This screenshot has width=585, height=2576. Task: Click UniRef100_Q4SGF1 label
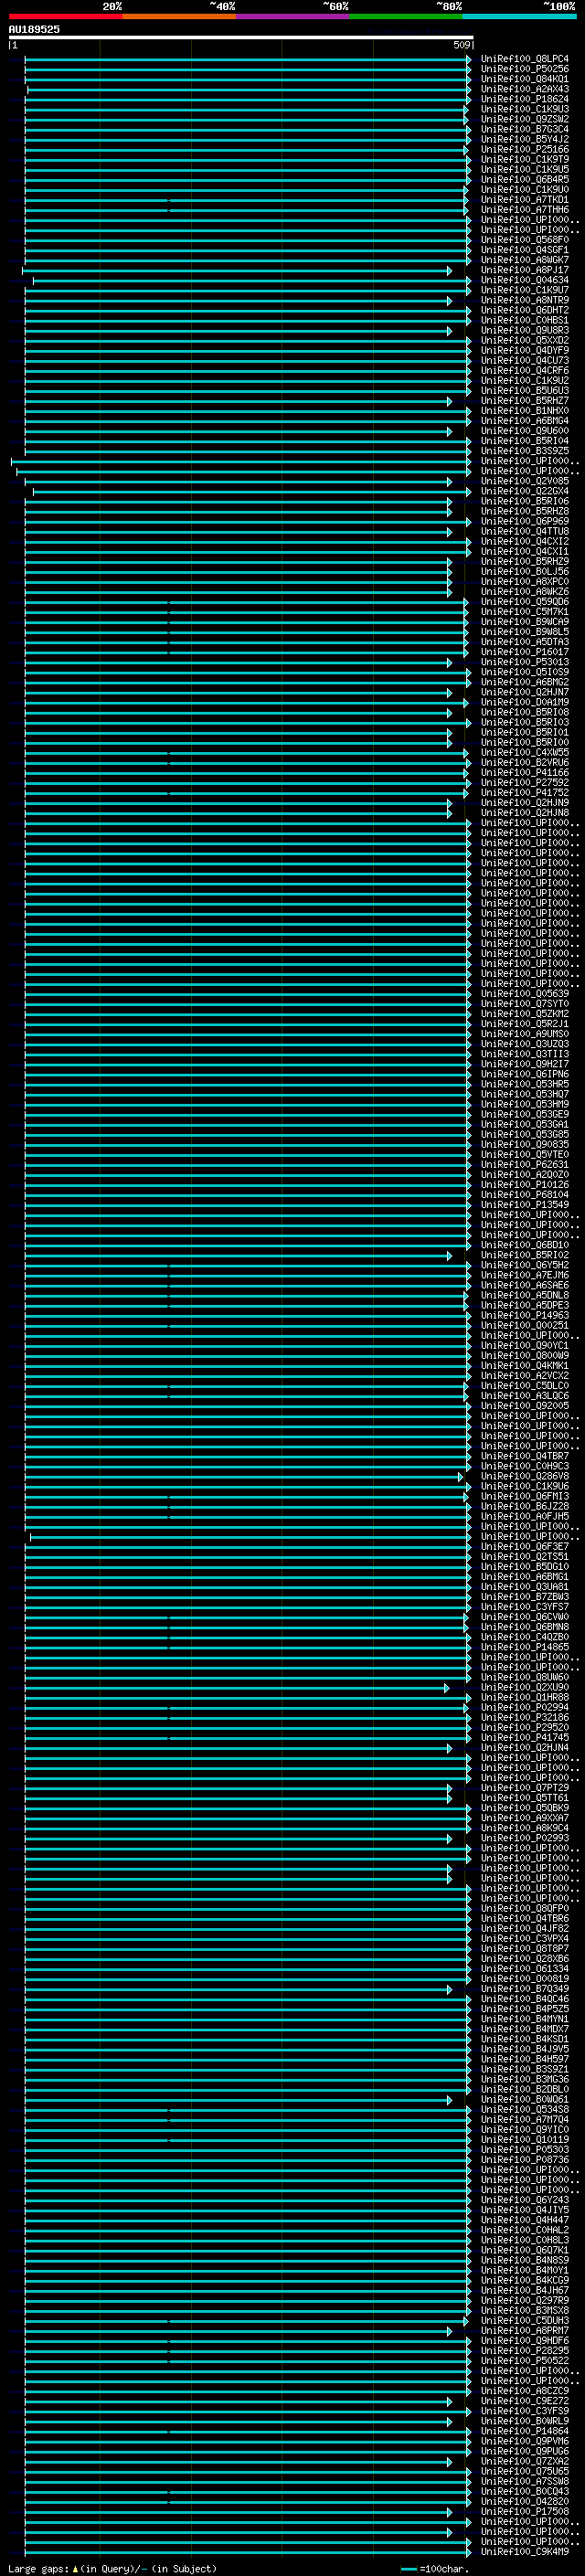click(524, 250)
